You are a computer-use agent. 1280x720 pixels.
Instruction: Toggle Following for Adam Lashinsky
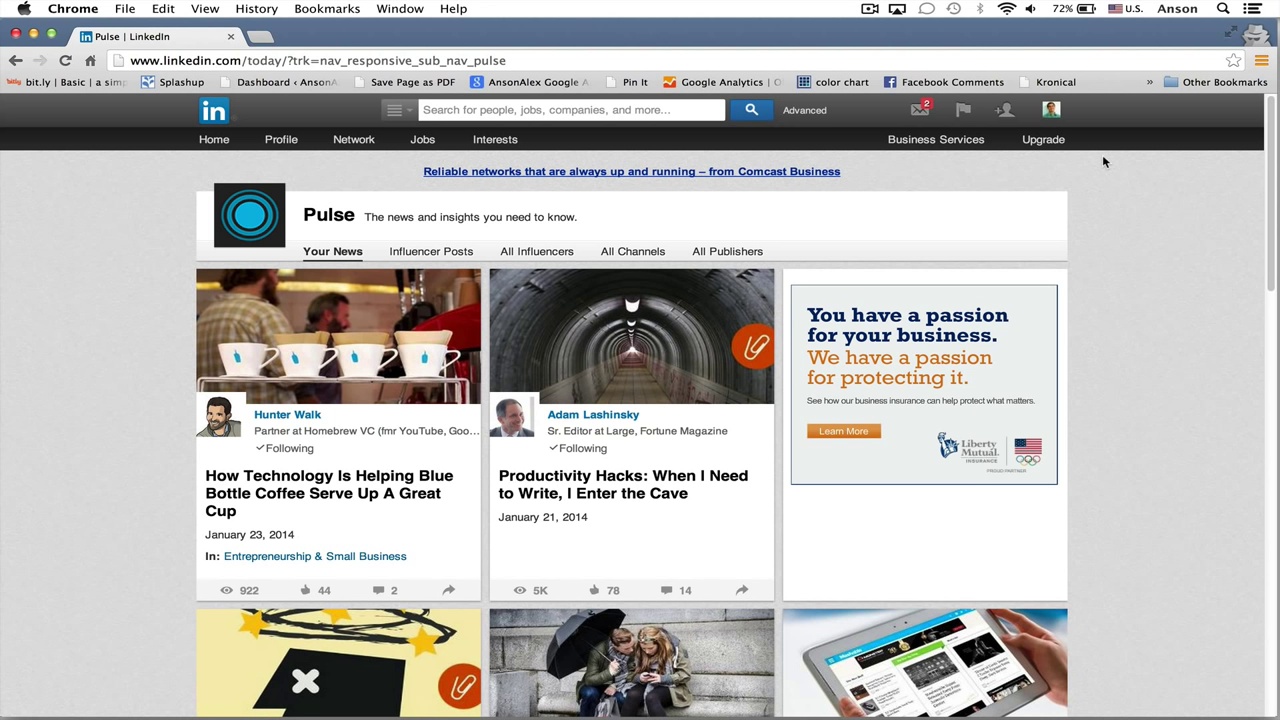coord(577,448)
